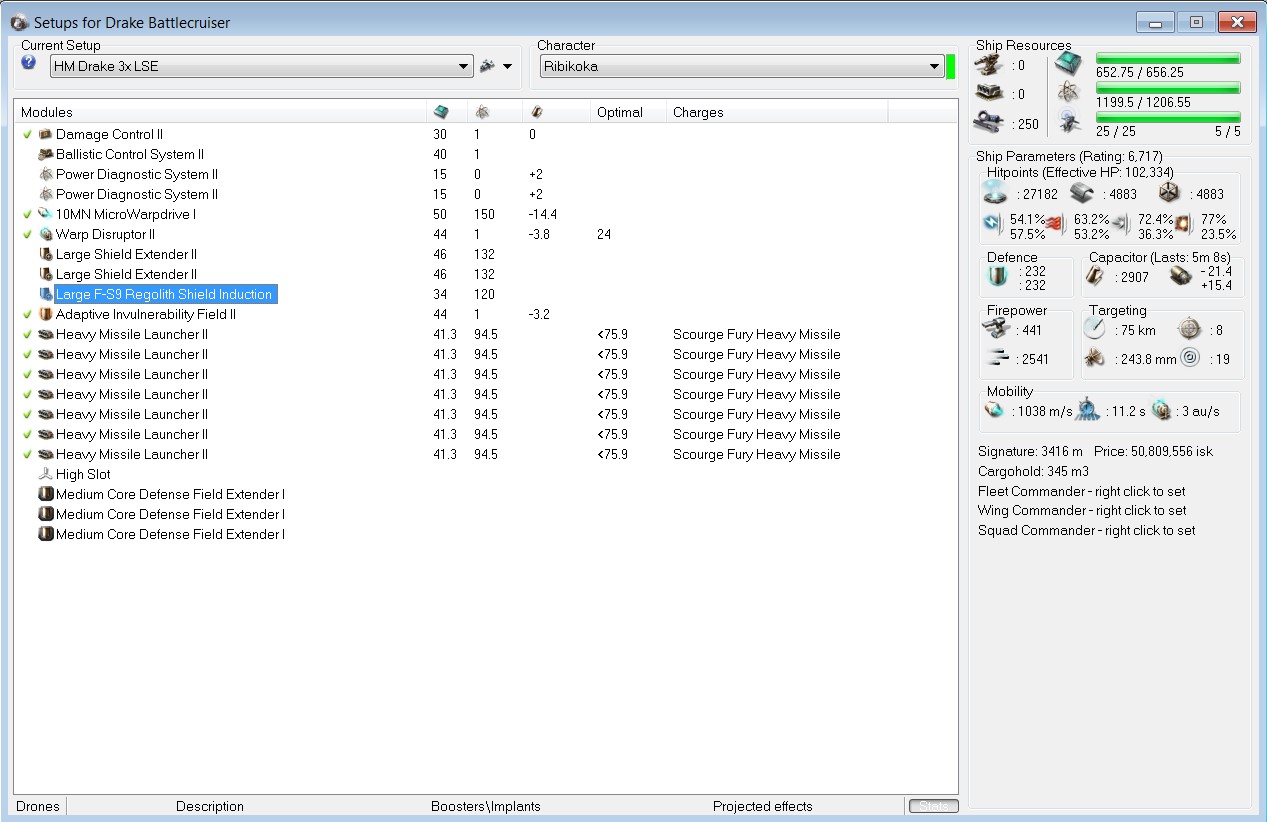
Task: Click the Charges column header
Action: pyautogui.click(x=697, y=112)
